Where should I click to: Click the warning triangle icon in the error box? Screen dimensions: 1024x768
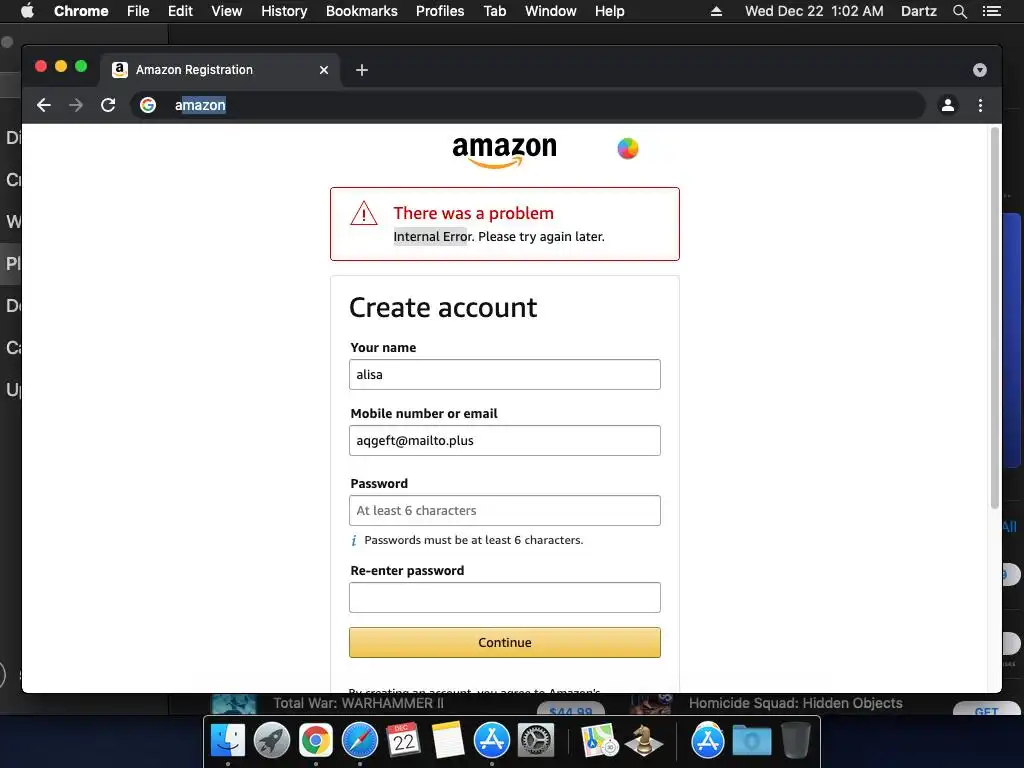pyautogui.click(x=364, y=214)
